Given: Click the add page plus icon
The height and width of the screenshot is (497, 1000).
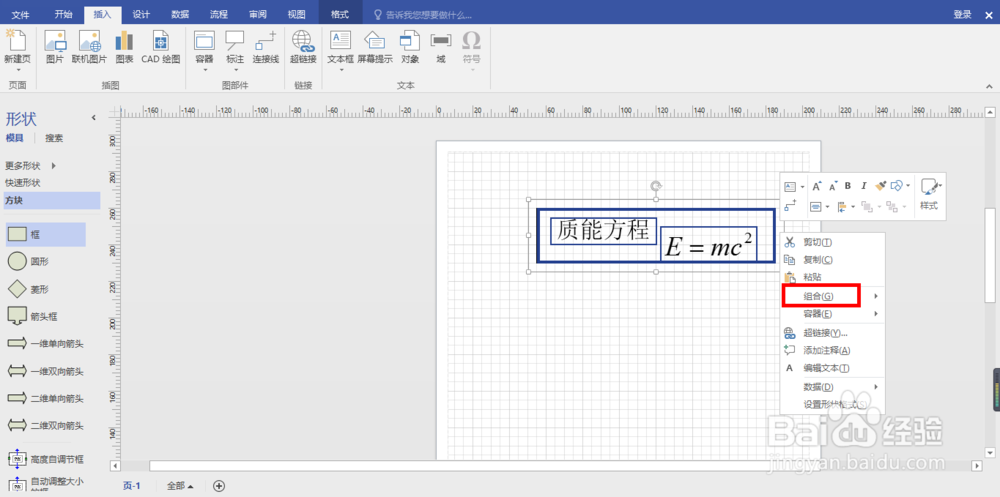Looking at the screenshot, I should click(219, 486).
